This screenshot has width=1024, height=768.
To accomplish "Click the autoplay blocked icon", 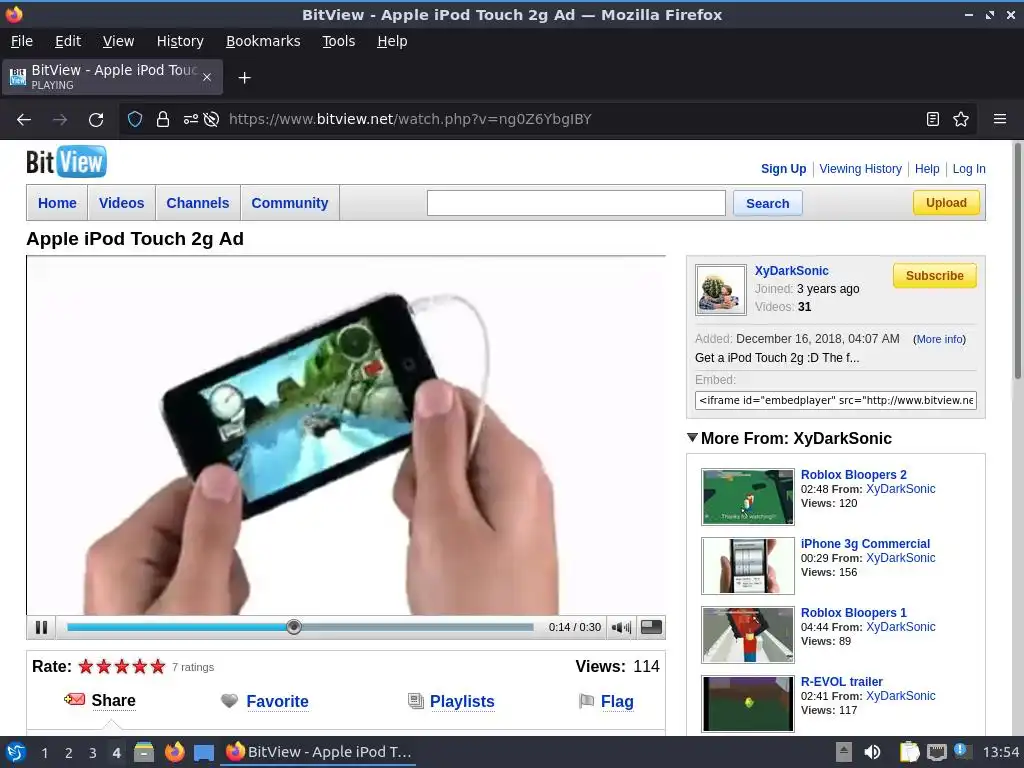I will click(211, 120).
